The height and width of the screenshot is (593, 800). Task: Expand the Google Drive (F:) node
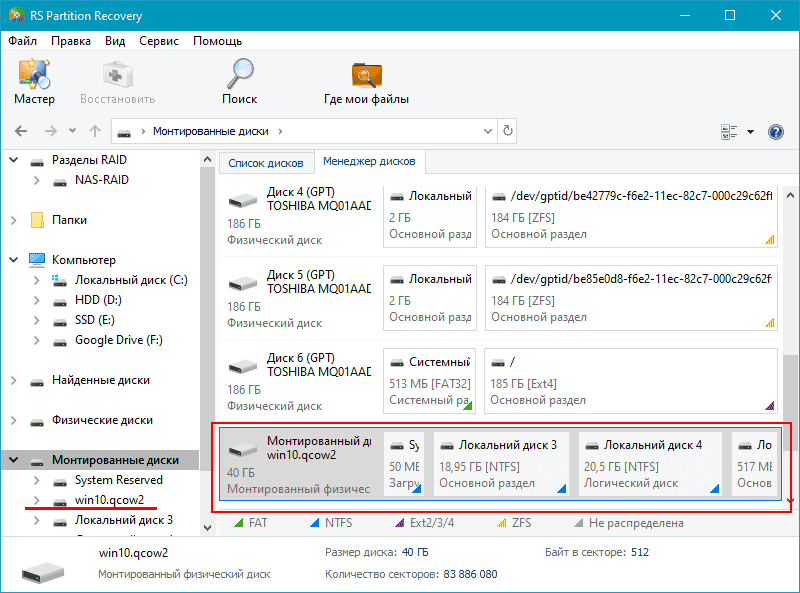37,340
